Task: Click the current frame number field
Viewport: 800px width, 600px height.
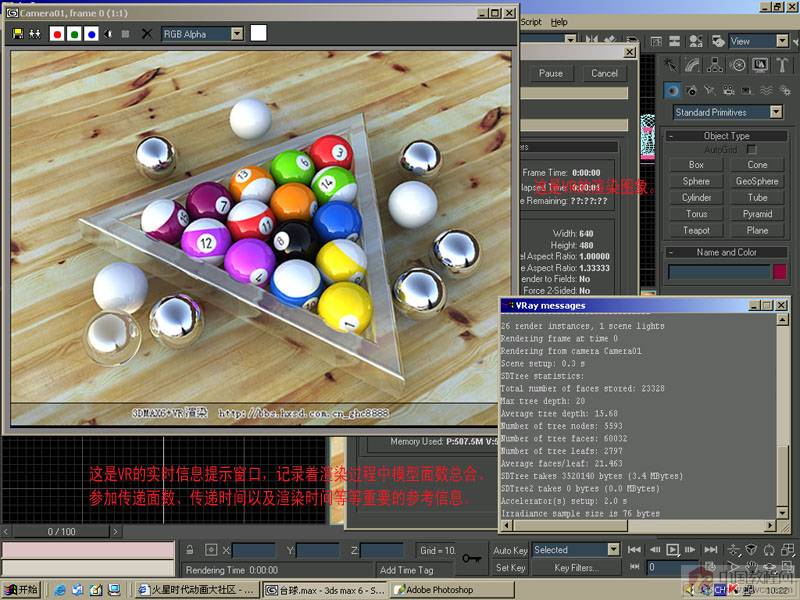Action: [x=672, y=567]
